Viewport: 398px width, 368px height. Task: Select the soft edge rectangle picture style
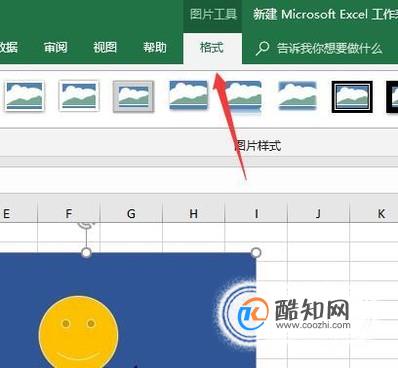(297, 96)
